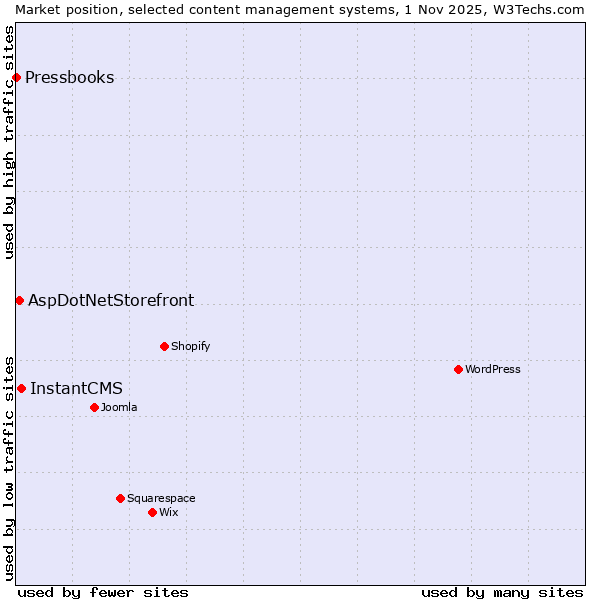Click the AspDotNetStorefront red diamond marker
The width and height of the screenshot is (600, 600).
point(19,300)
